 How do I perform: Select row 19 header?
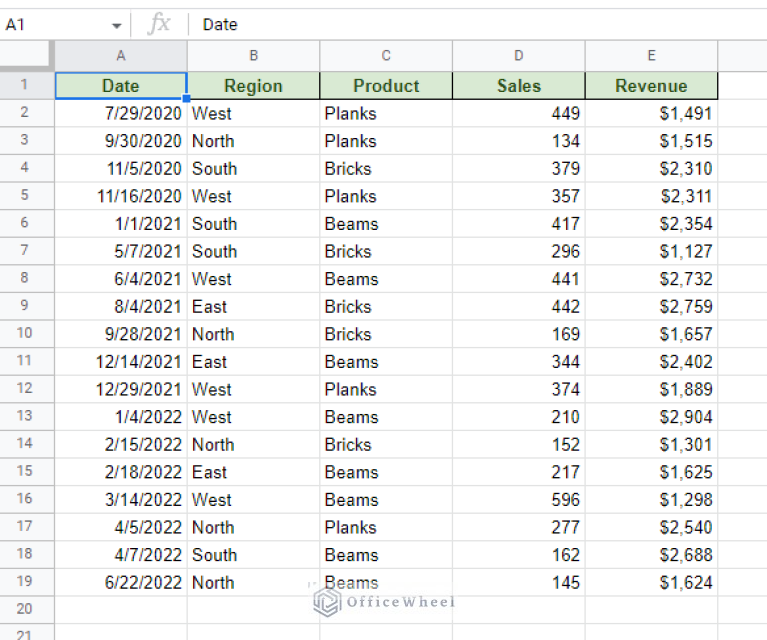[25, 582]
